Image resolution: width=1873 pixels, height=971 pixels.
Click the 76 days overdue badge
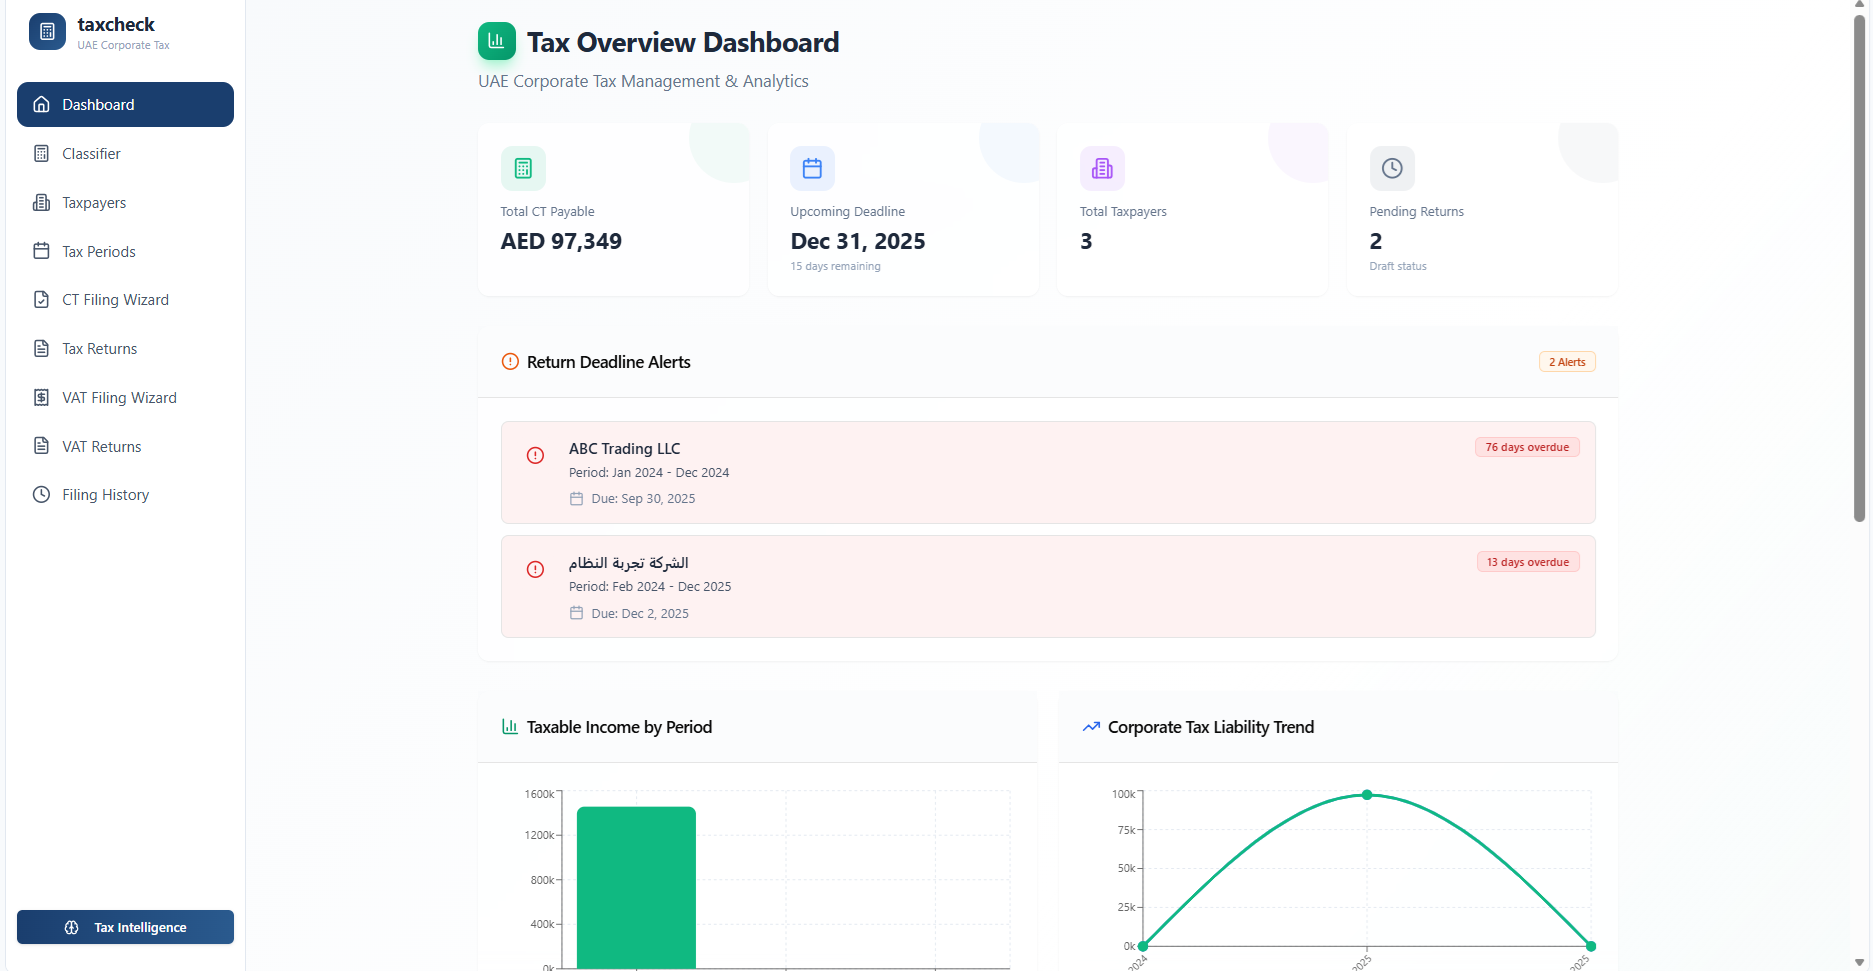(x=1526, y=447)
